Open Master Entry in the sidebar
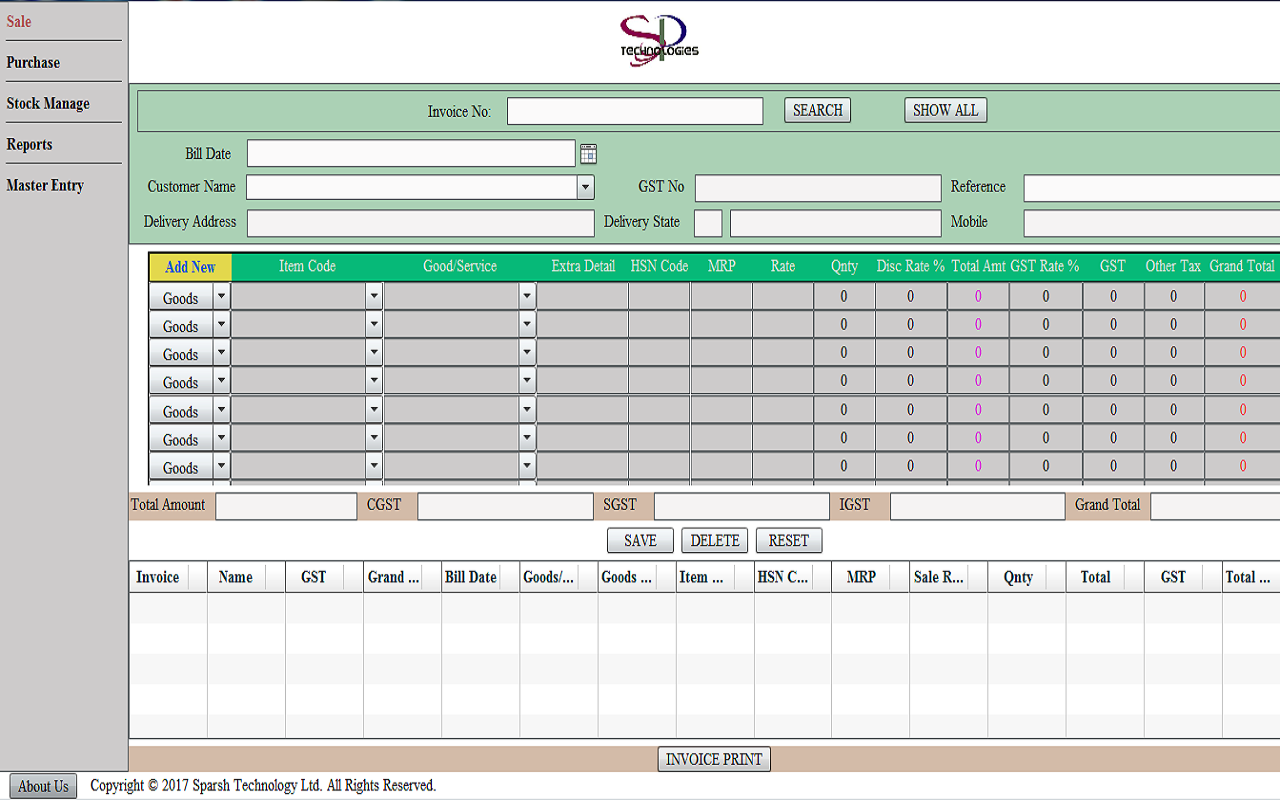The width and height of the screenshot is (1280, 800). pos(45,185)
